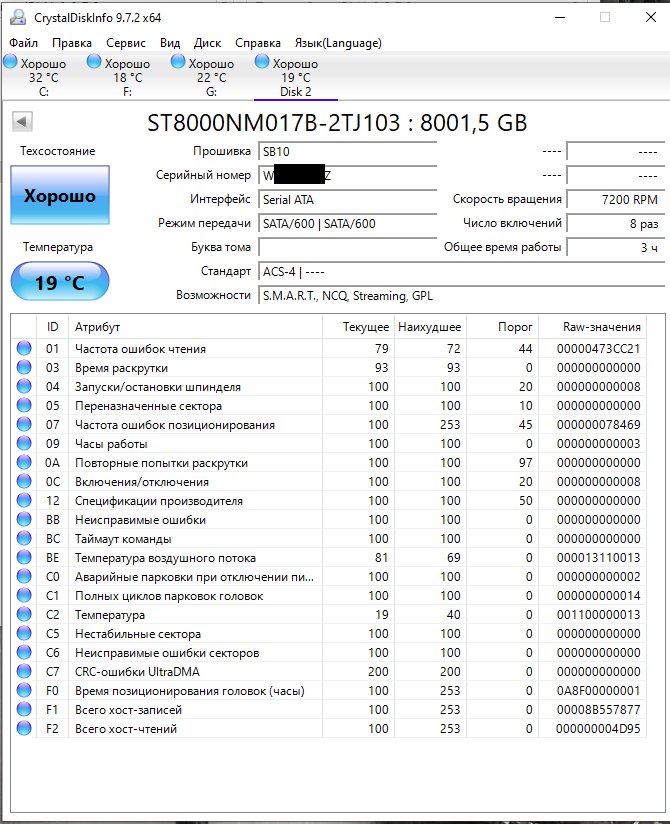
Task: Click status orb for attribute C2 temperature
Action: (24, 614)
